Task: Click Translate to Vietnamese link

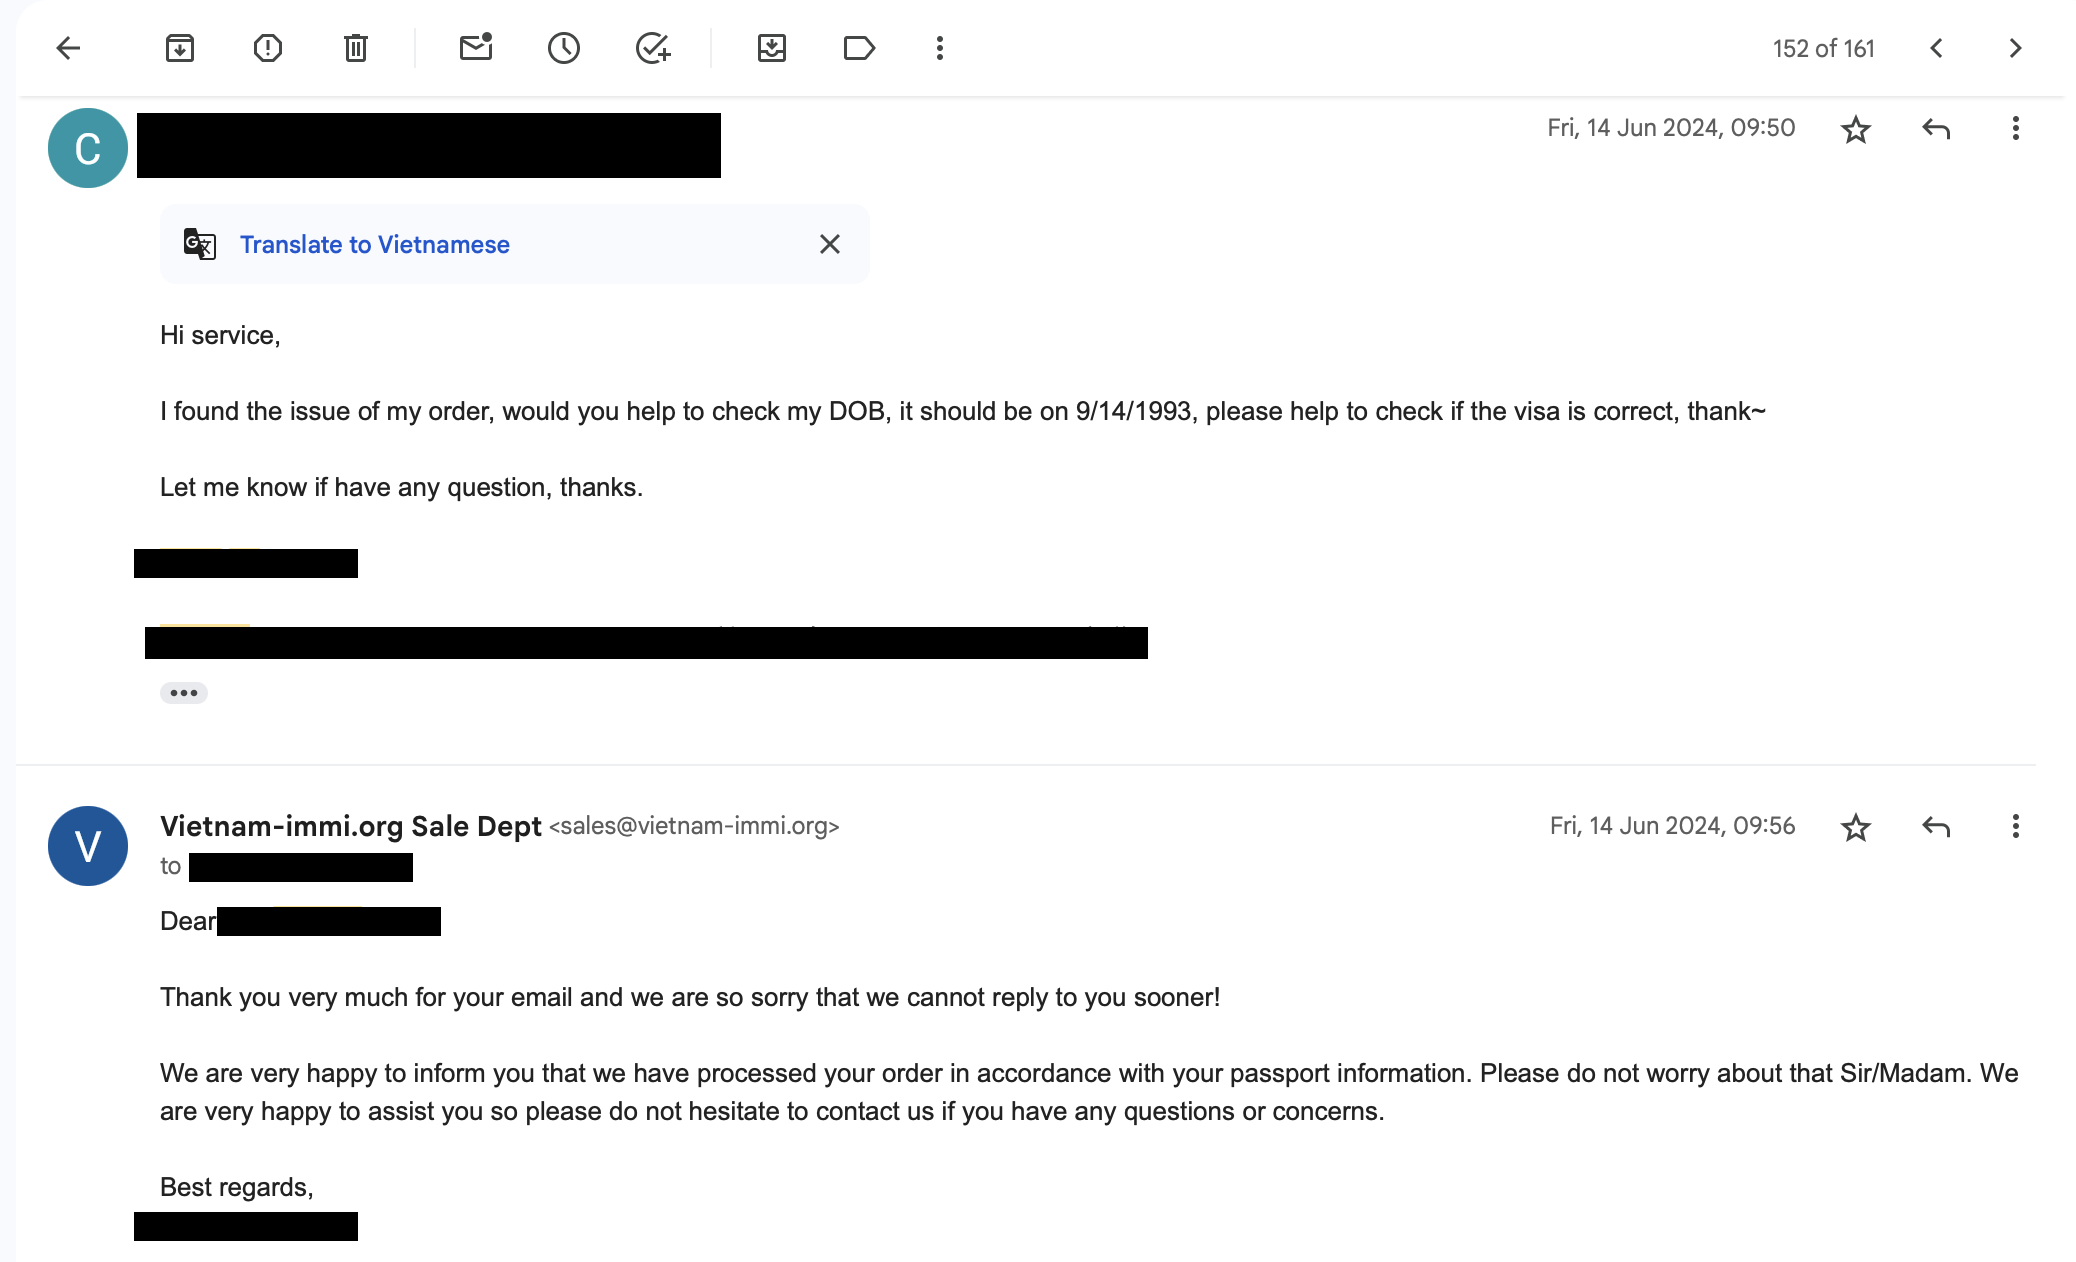Action: [x=374, y=245]
